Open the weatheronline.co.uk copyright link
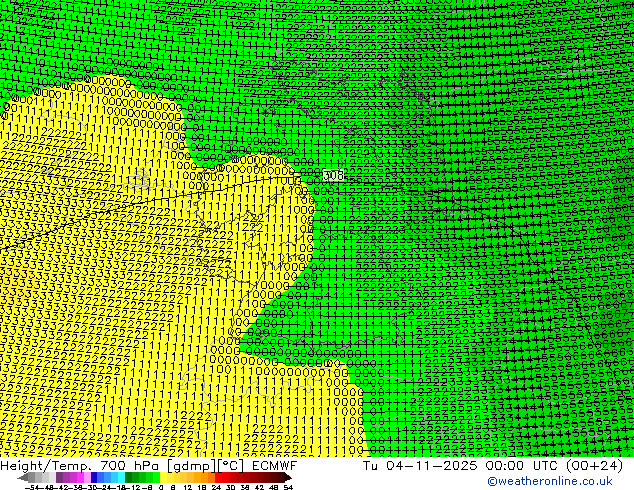634x490 pixels. 549,481
